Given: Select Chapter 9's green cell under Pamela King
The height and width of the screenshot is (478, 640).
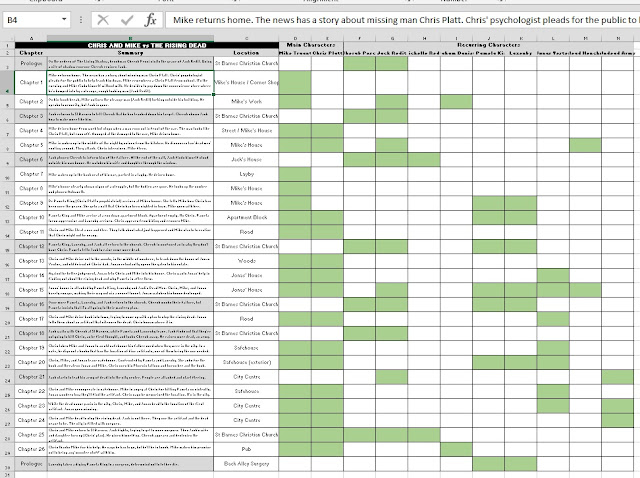Looking at the screenshot, I should pyautogui.click(x=489, y=203).
